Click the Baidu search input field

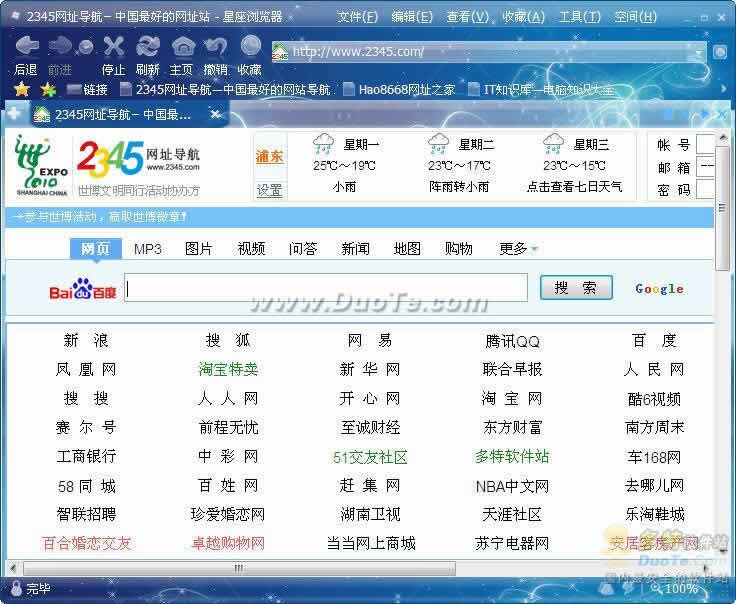[x=326, y=288]
